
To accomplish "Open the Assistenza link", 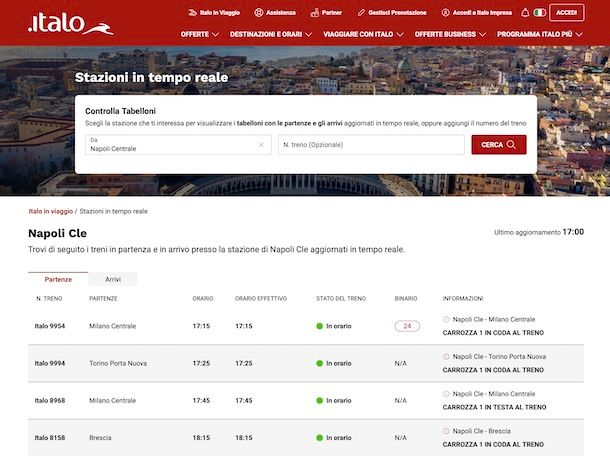I will [x=281, y=13].
